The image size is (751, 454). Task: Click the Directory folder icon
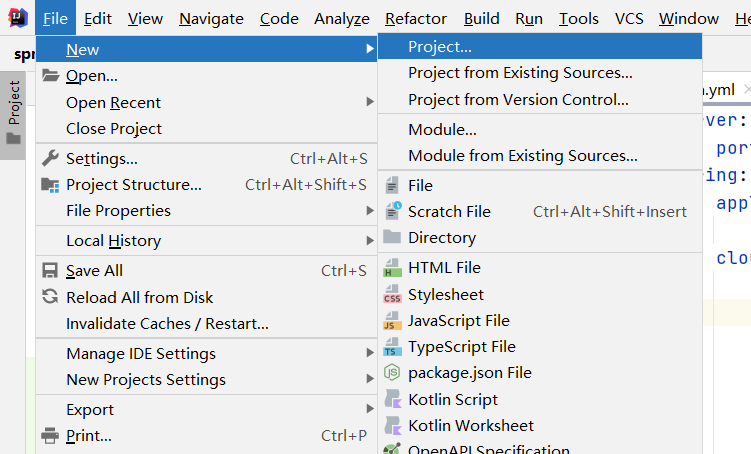pyautogui.click(x=392, y=237)
